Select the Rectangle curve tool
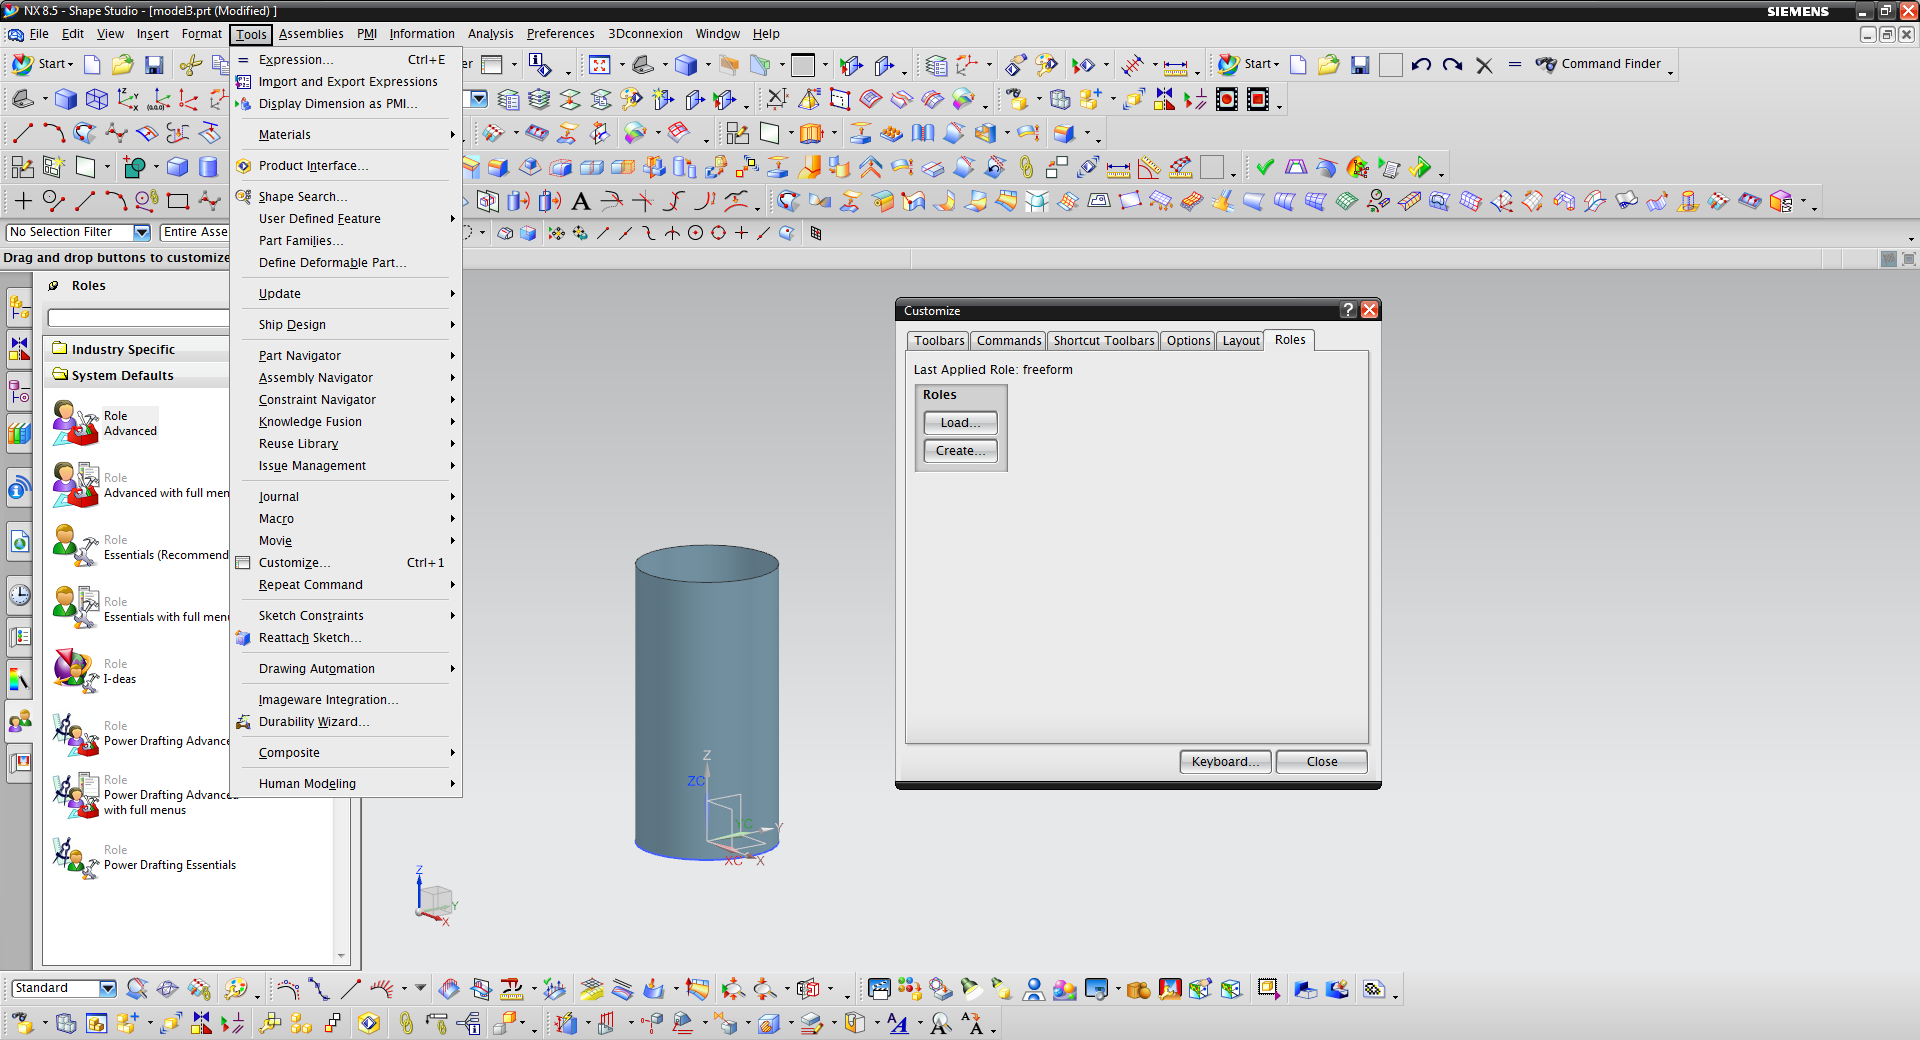The height and width of the screenshot is (1040, 1920). (178, 201)
